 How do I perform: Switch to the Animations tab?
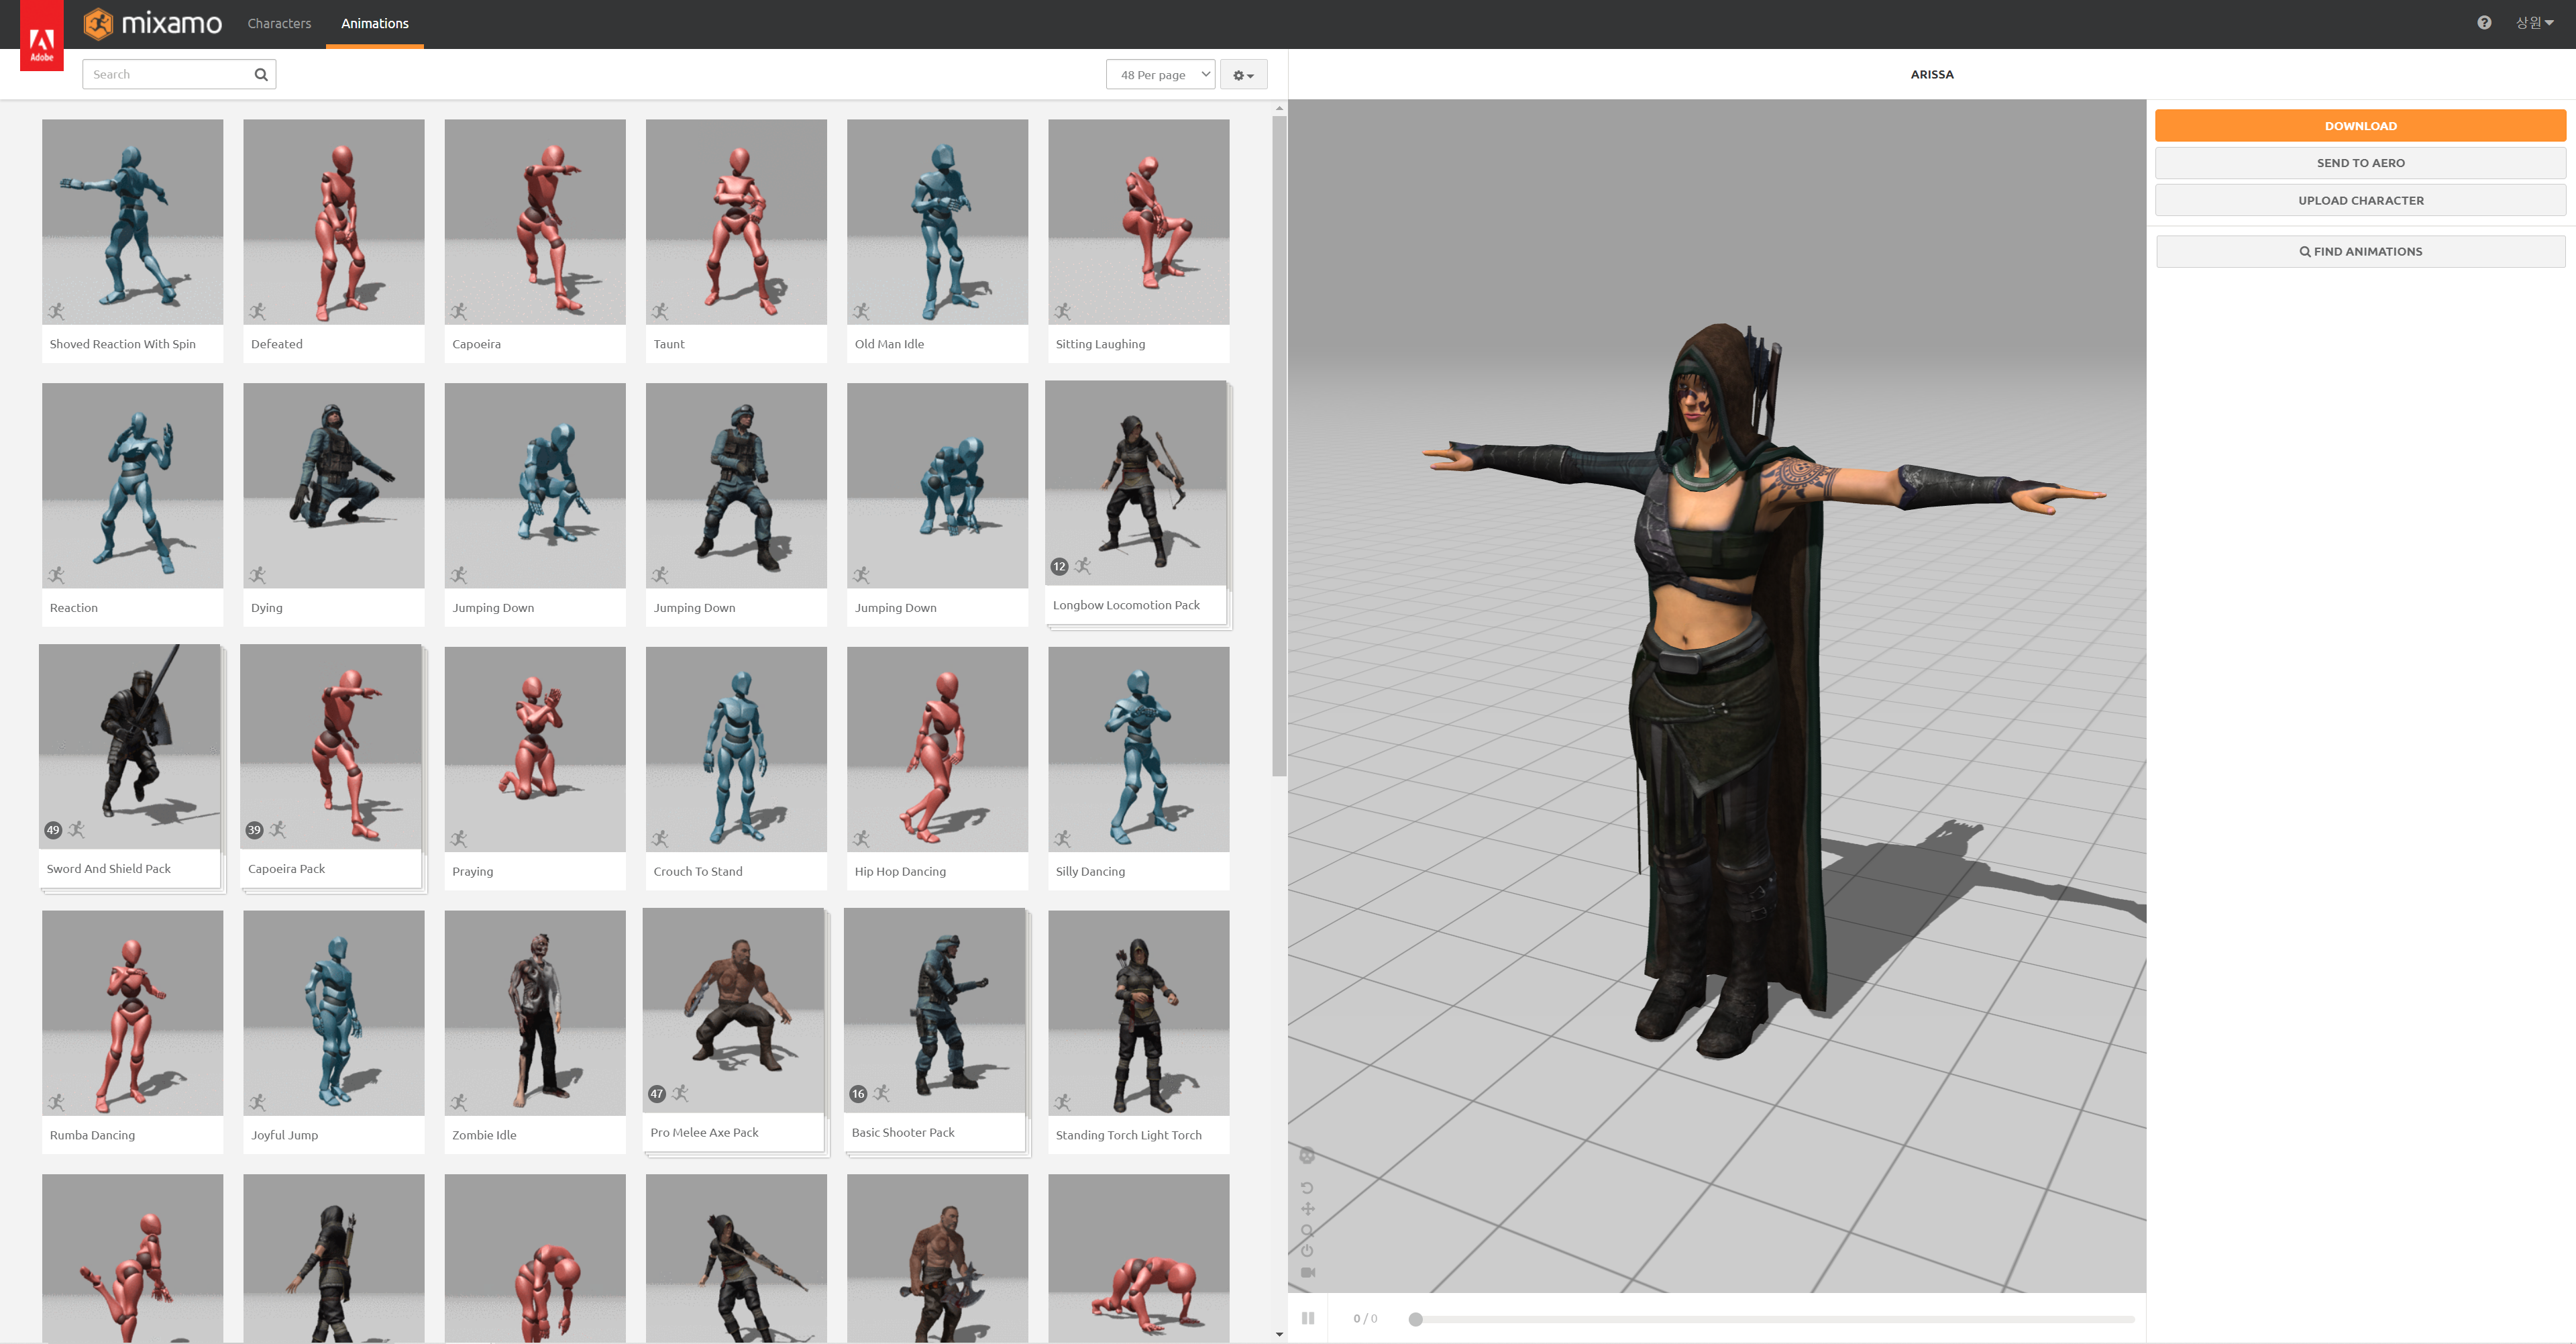[375, 23]
